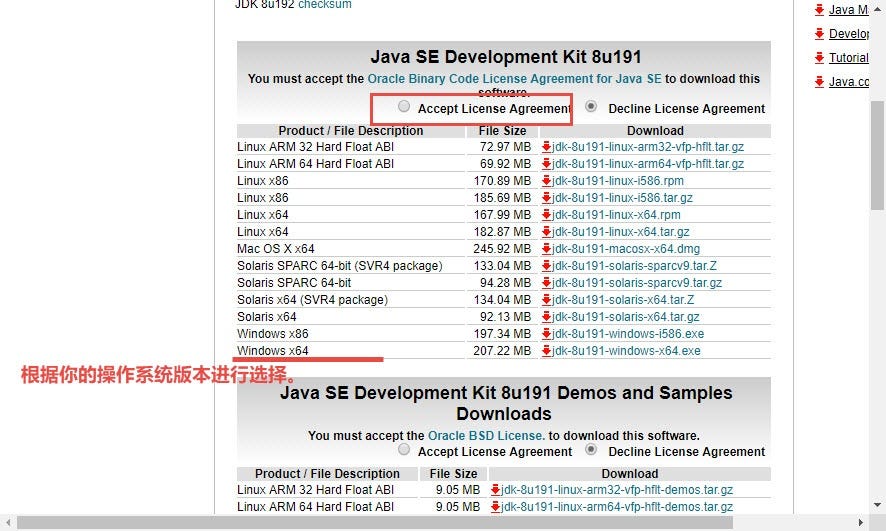Select Decline License Agreement for Demos and Samples
This screenshot has width=886, height=531.
tap(591, 450)
